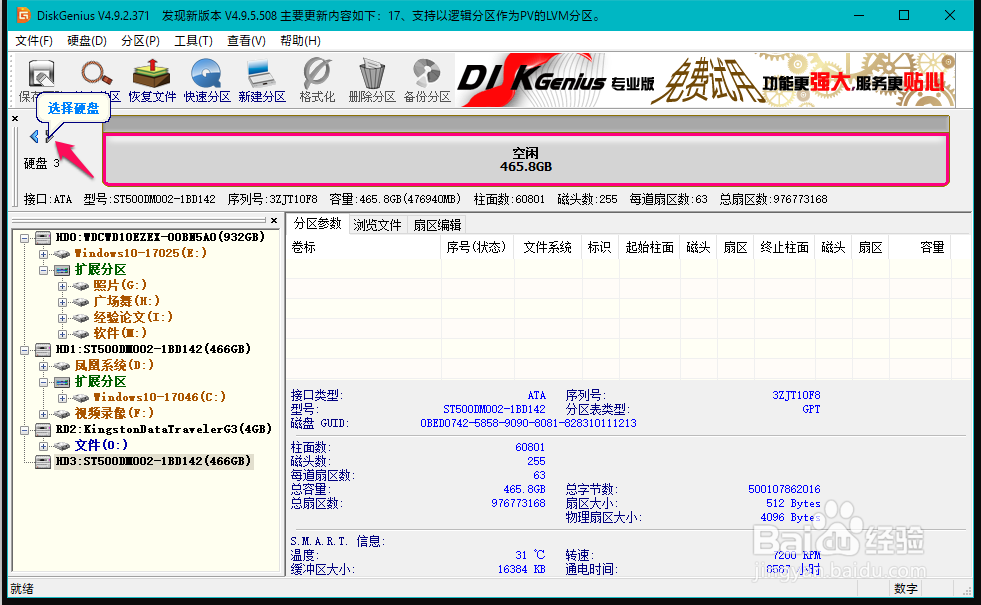Expand the 凤凰系统(D:) partition node

click(x=43, y=366)
